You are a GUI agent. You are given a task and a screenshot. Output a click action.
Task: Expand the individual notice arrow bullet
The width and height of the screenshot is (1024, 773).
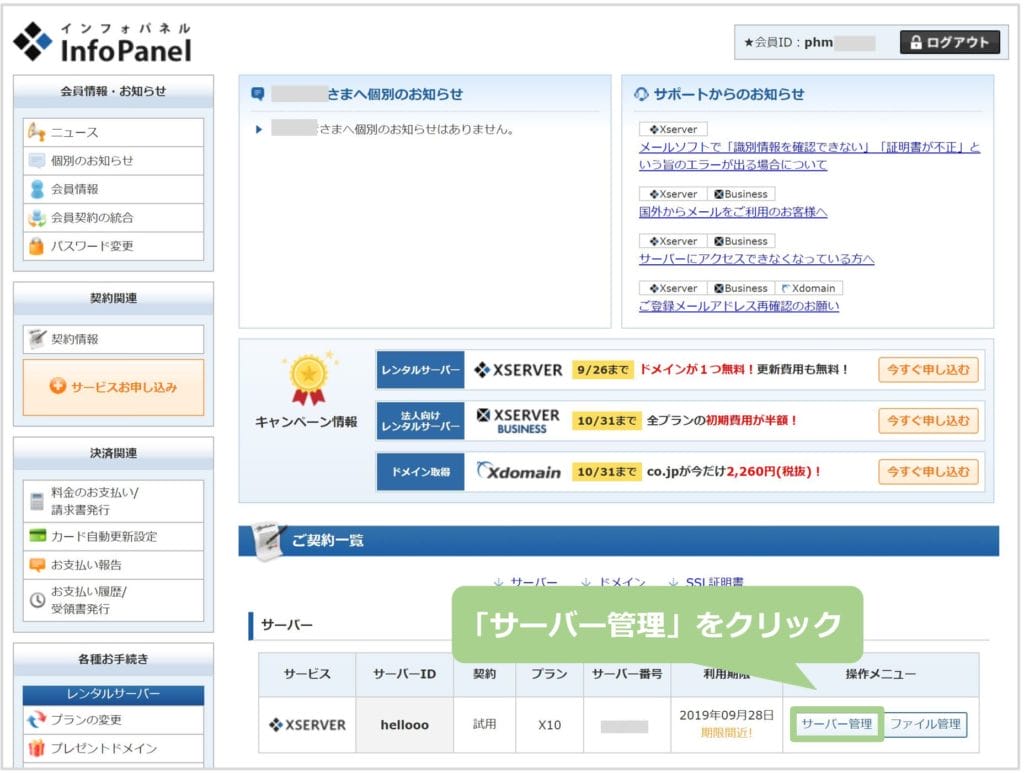[259, 129]
